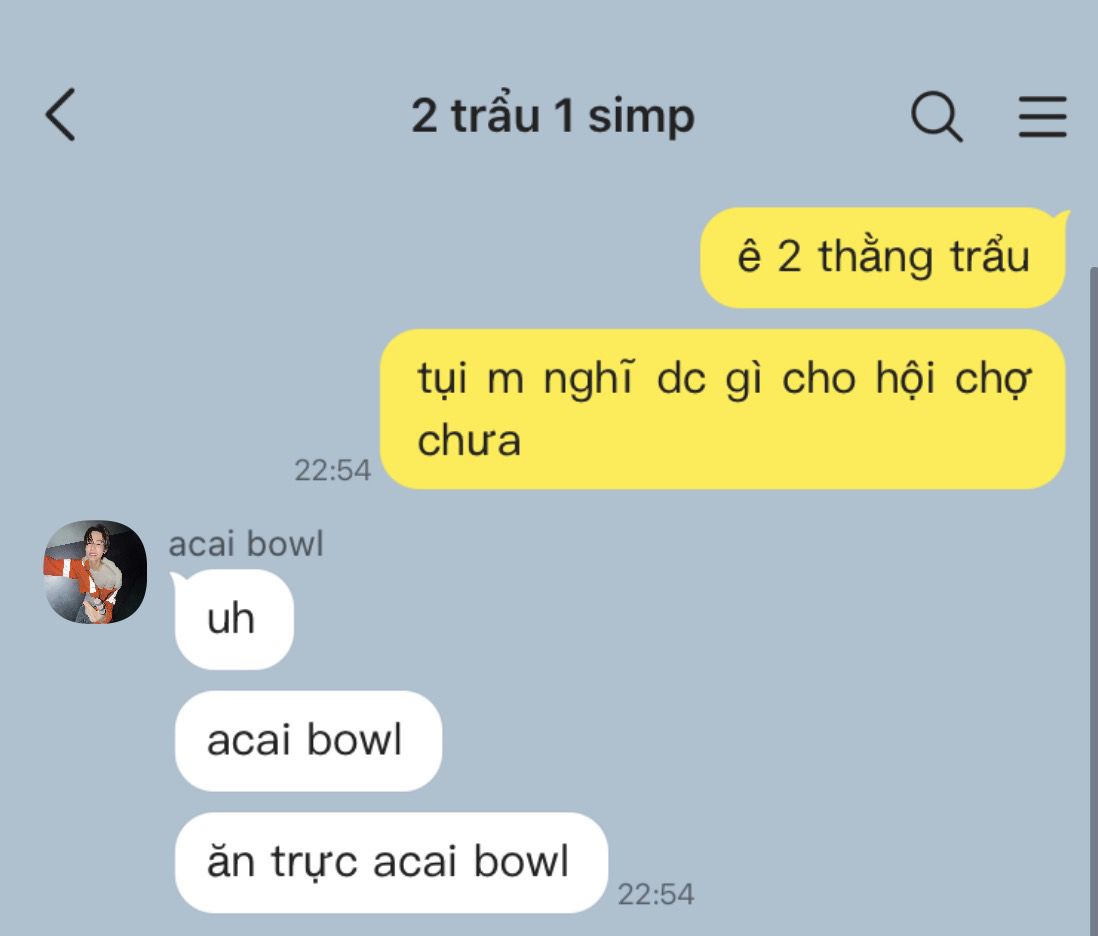Tap the 22:54 timestamp beside yellow message
The height and width of the screenshot is (936, 1098).
click(x=333, y=470)
